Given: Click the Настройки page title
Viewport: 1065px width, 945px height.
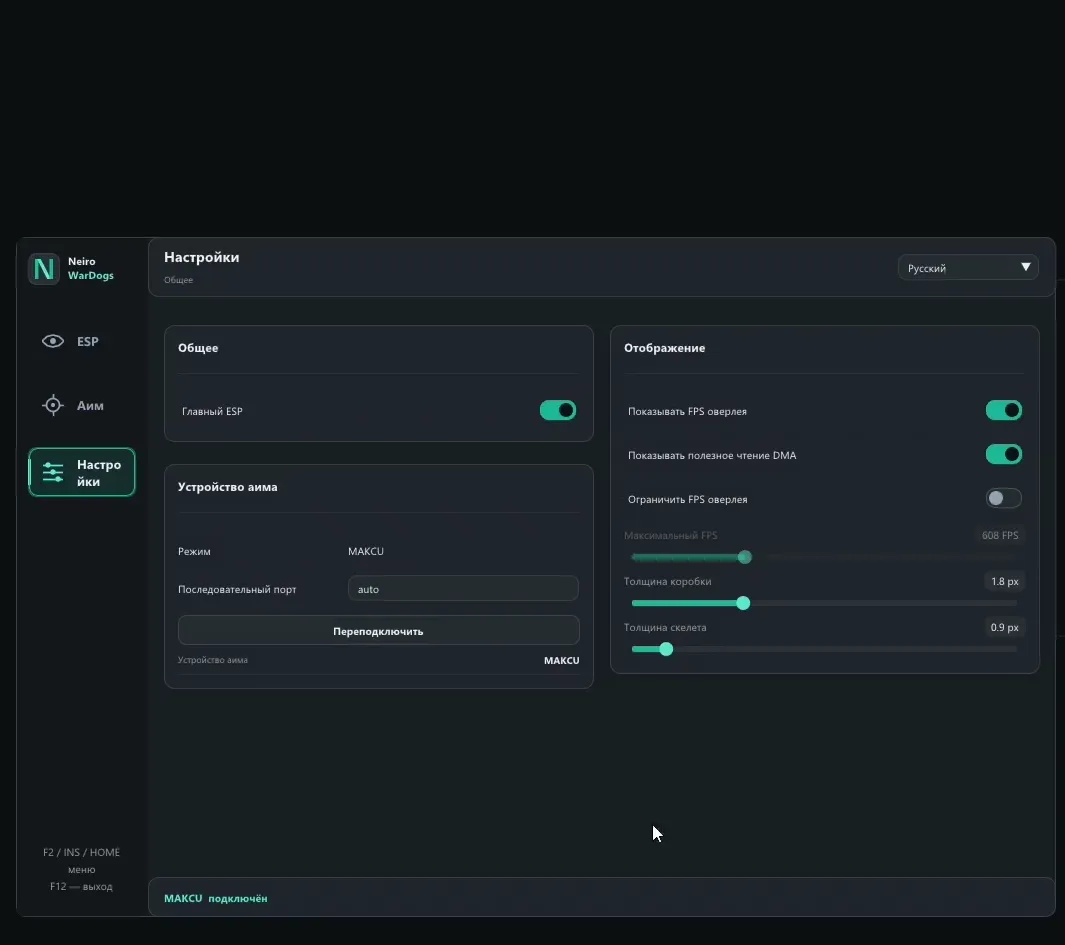Looking at the screenshot, I should pyautogui.click(x=202, y=257).
